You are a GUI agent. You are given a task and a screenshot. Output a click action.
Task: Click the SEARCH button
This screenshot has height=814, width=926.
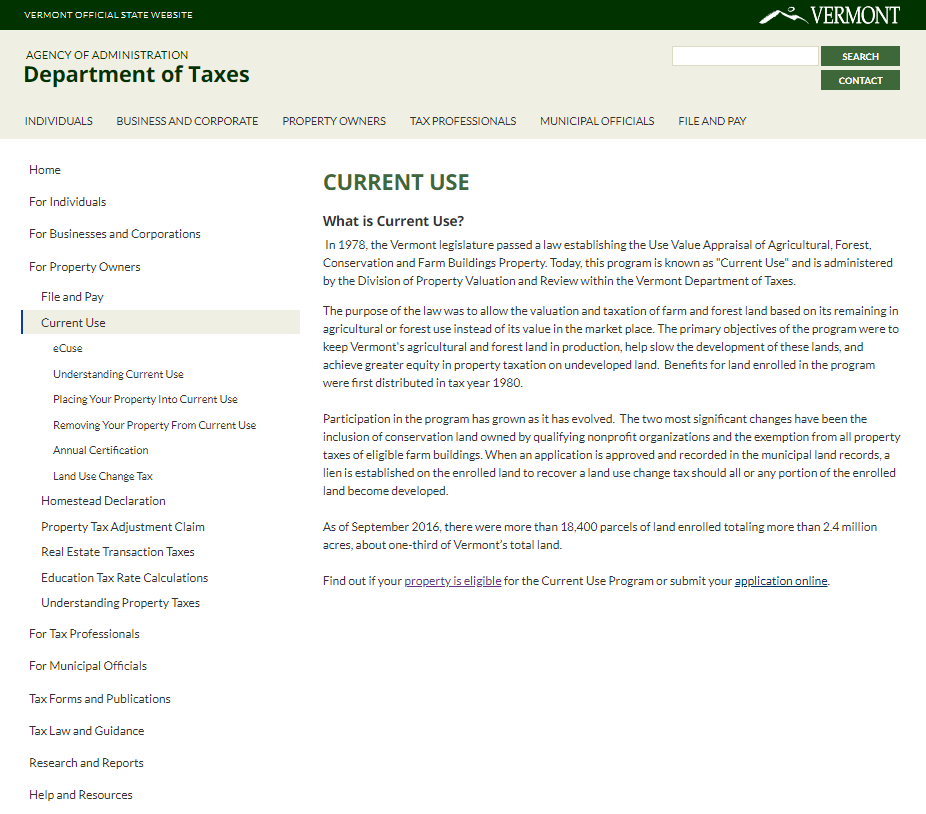click(x=860, y=56)
